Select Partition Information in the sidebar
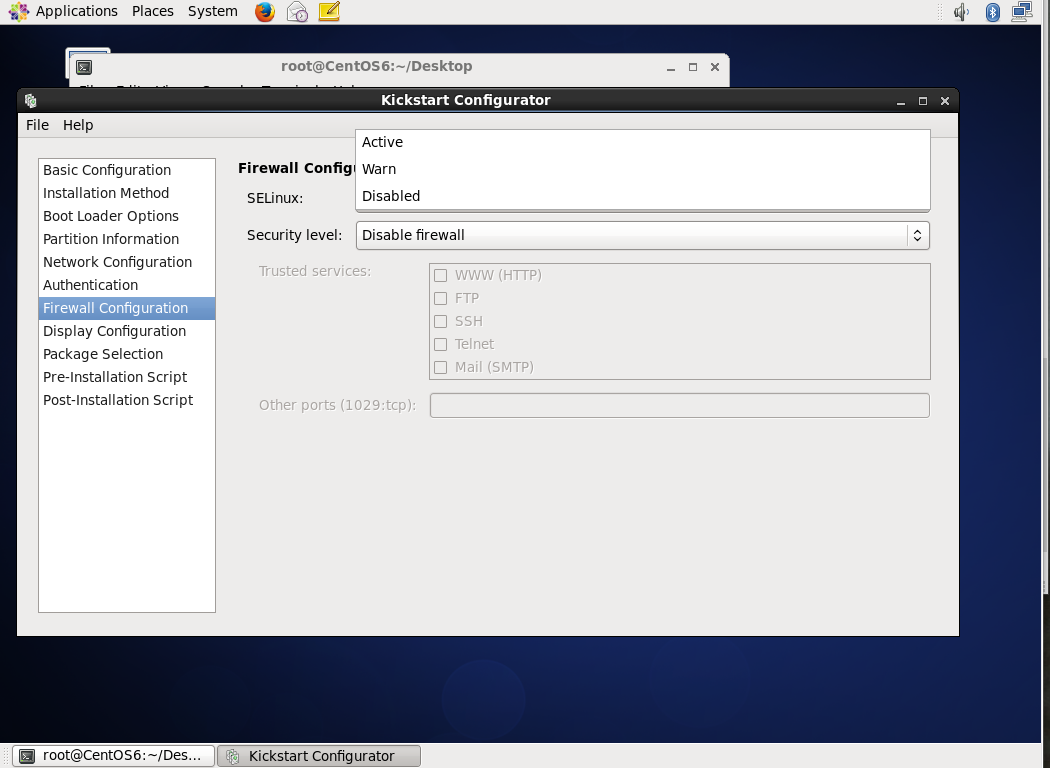The height and width of the screenshot is (768, 1050). point(127,239)
